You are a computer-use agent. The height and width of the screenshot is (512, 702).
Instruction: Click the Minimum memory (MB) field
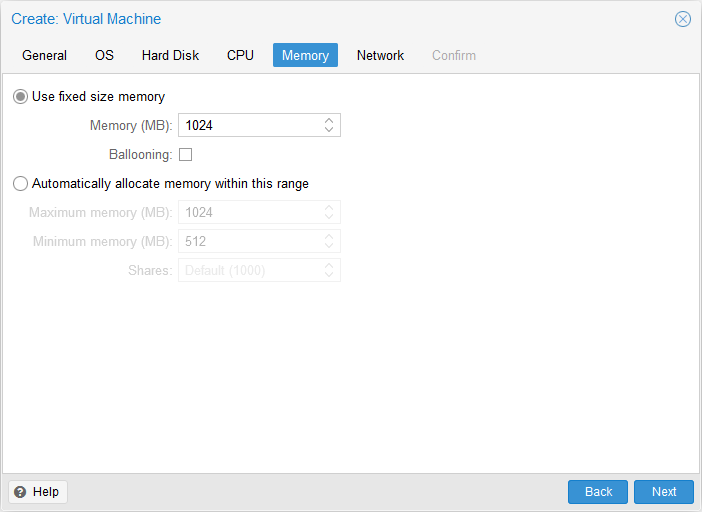click(x=250, y=241)
